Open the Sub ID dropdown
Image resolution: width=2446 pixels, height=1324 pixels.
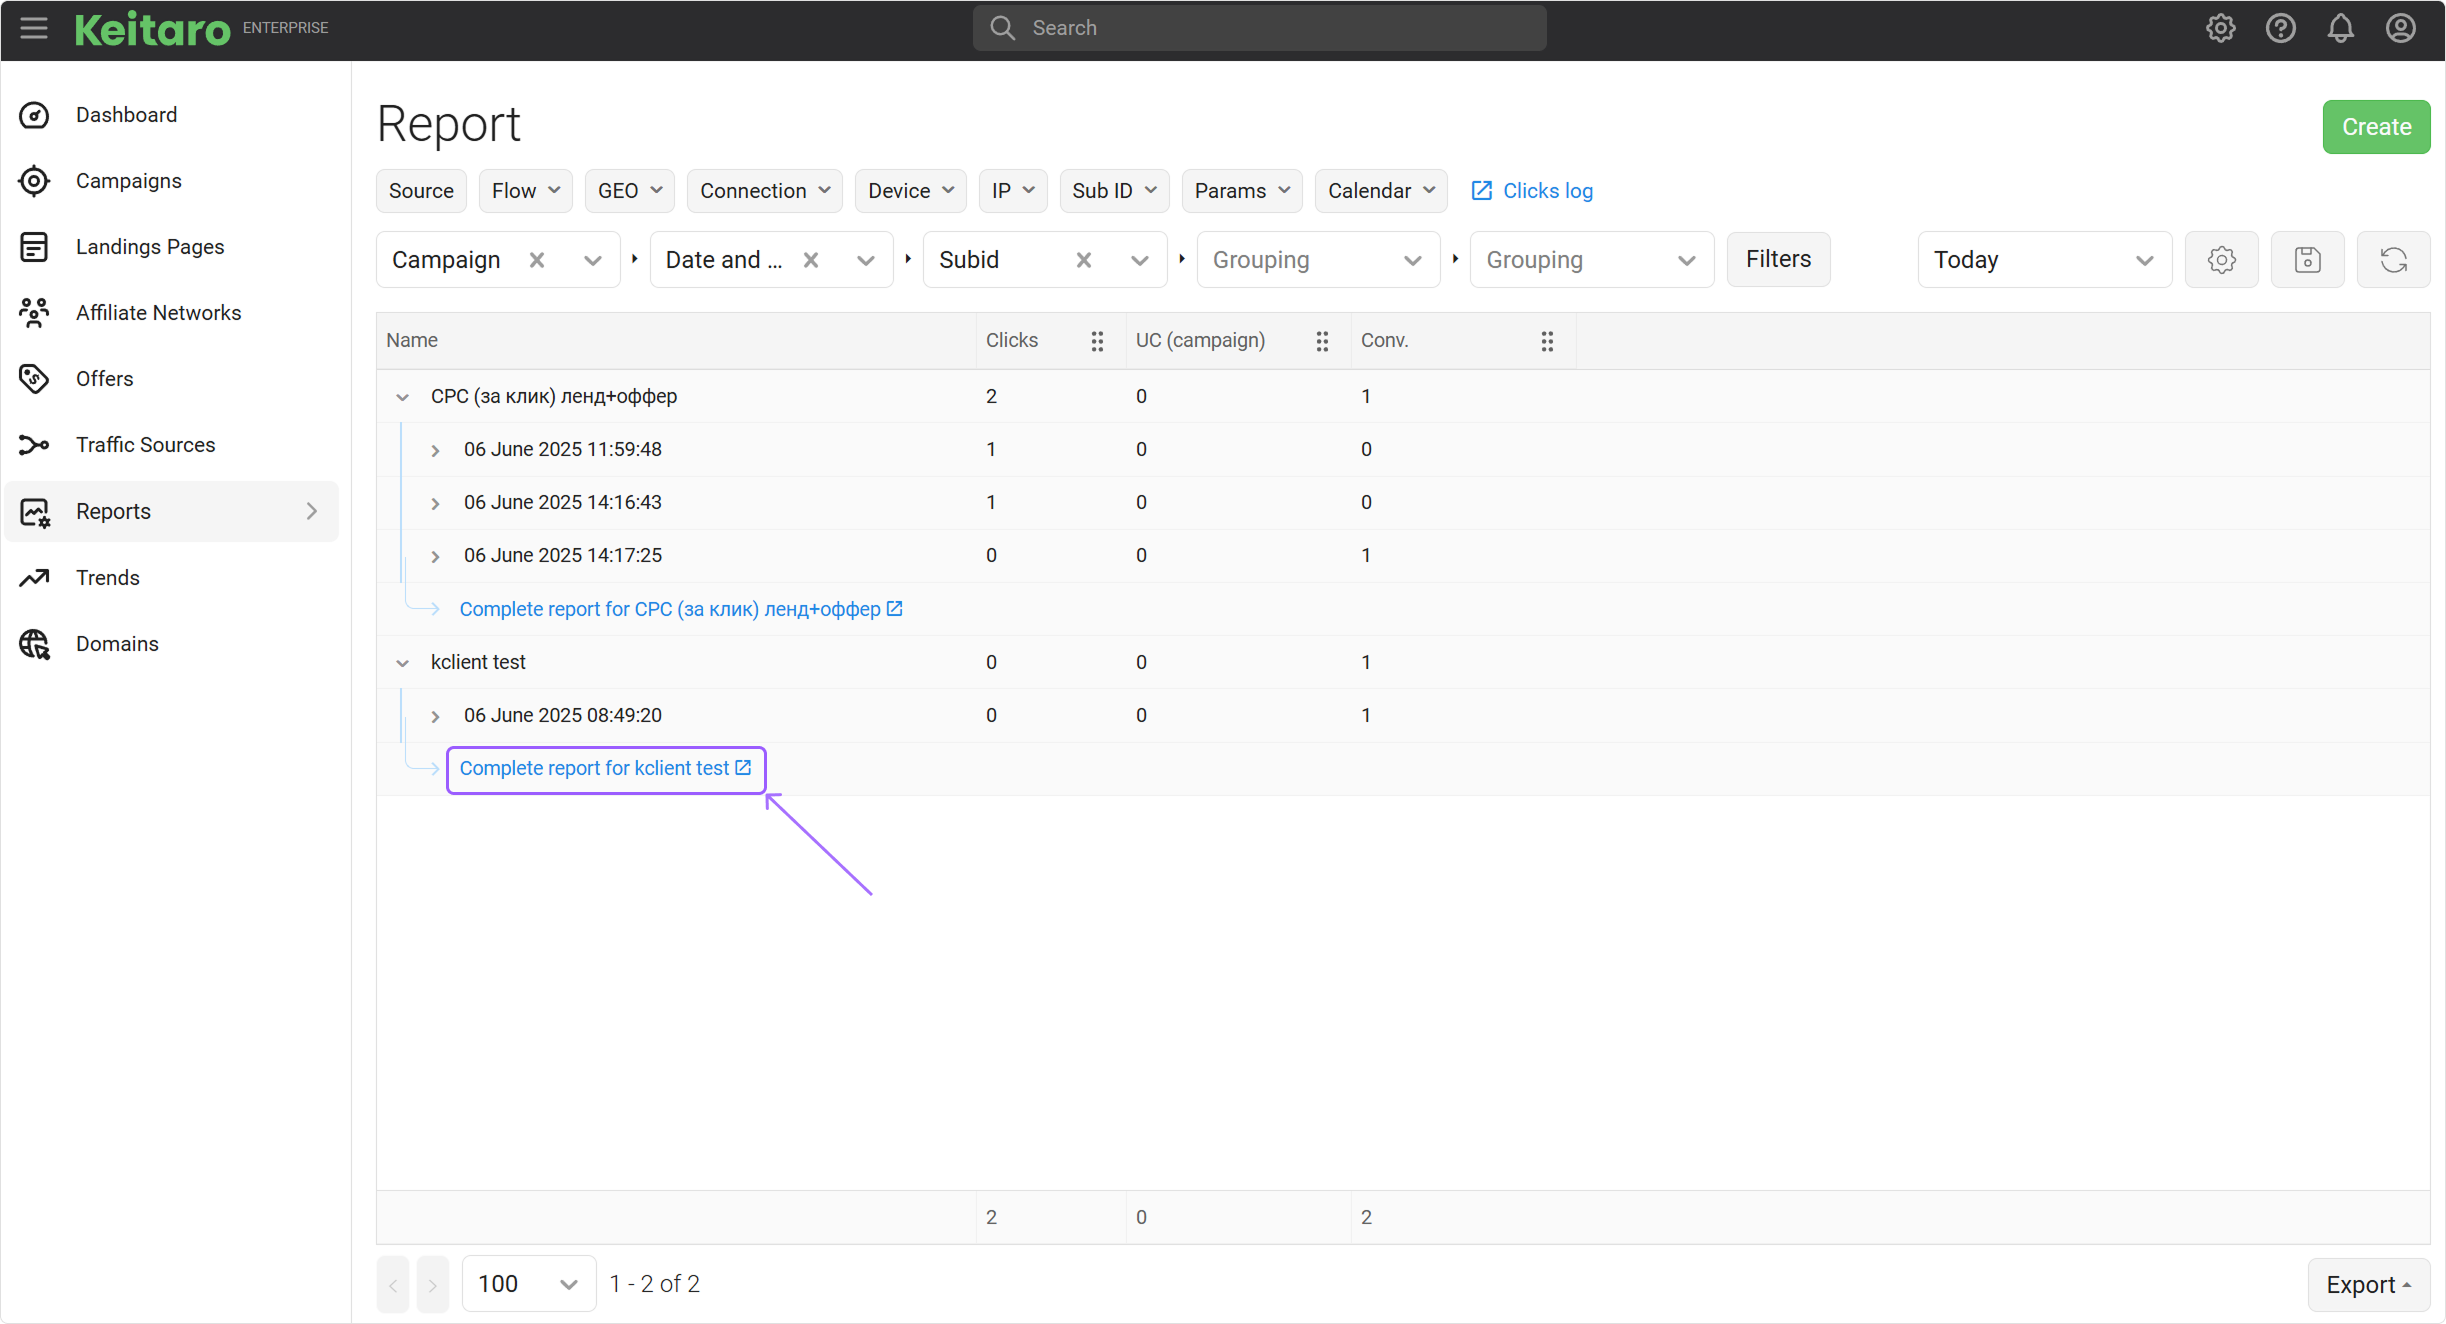click(x=1115, y=191)
